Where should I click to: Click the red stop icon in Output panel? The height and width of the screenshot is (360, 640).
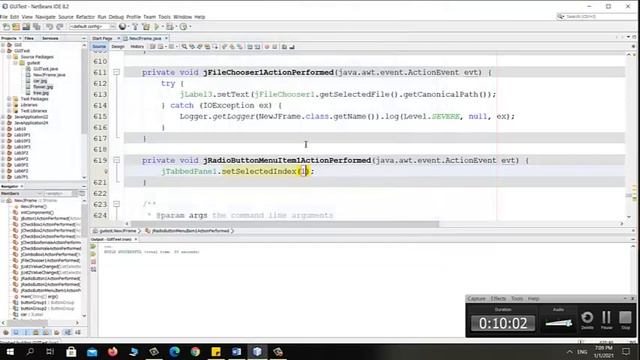(93, 262)
